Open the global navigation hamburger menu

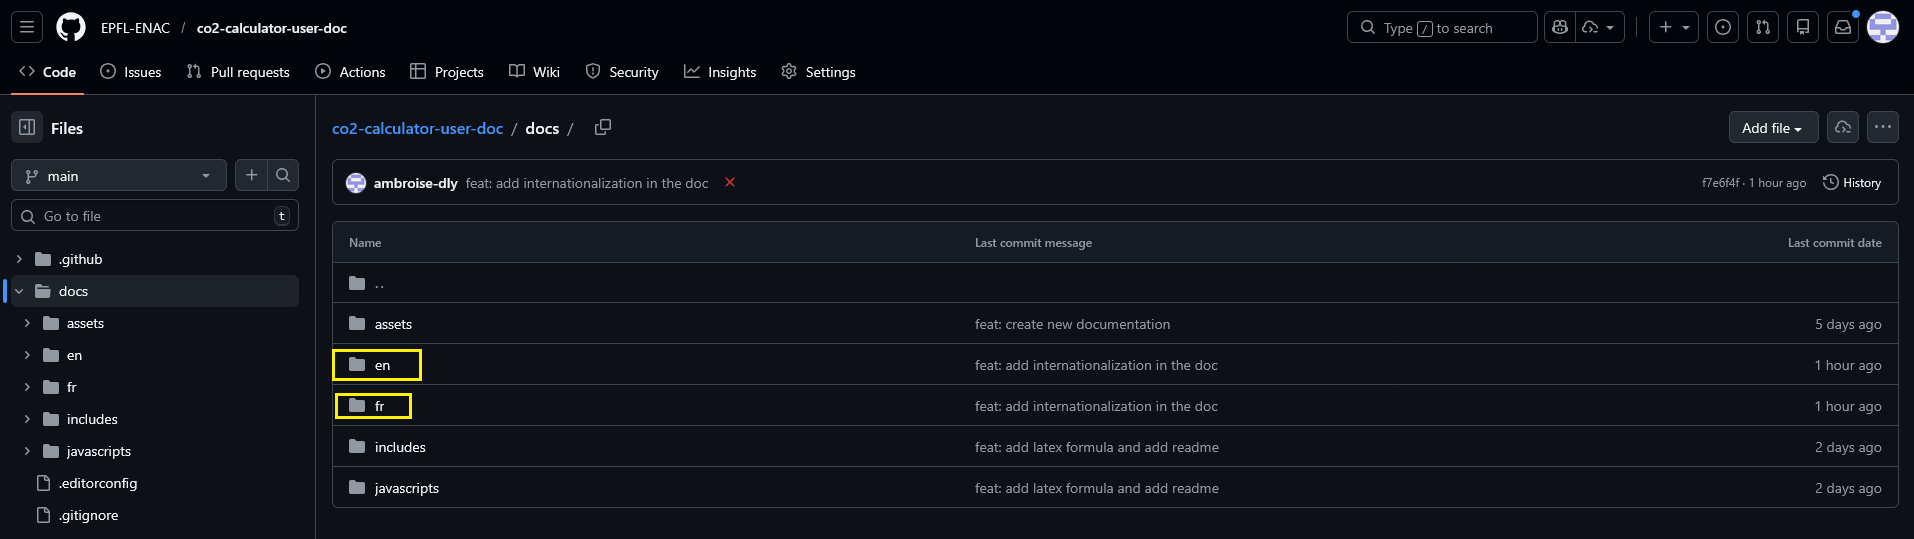(27, 28)
